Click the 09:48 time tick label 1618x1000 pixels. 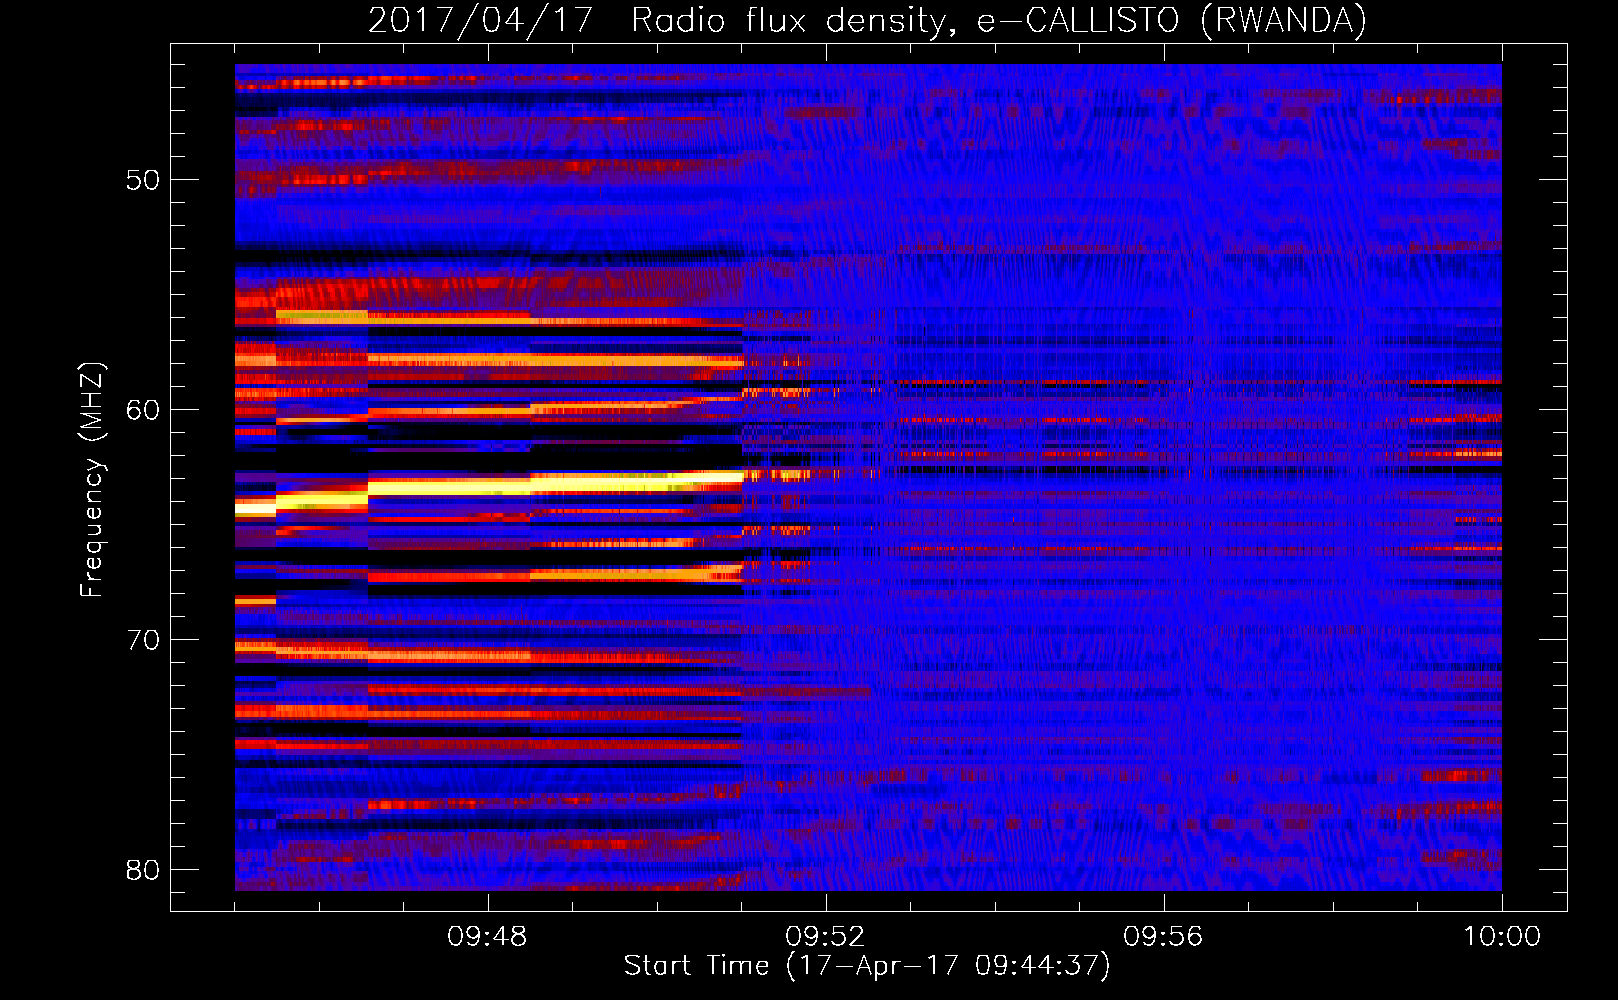point(487,937)
